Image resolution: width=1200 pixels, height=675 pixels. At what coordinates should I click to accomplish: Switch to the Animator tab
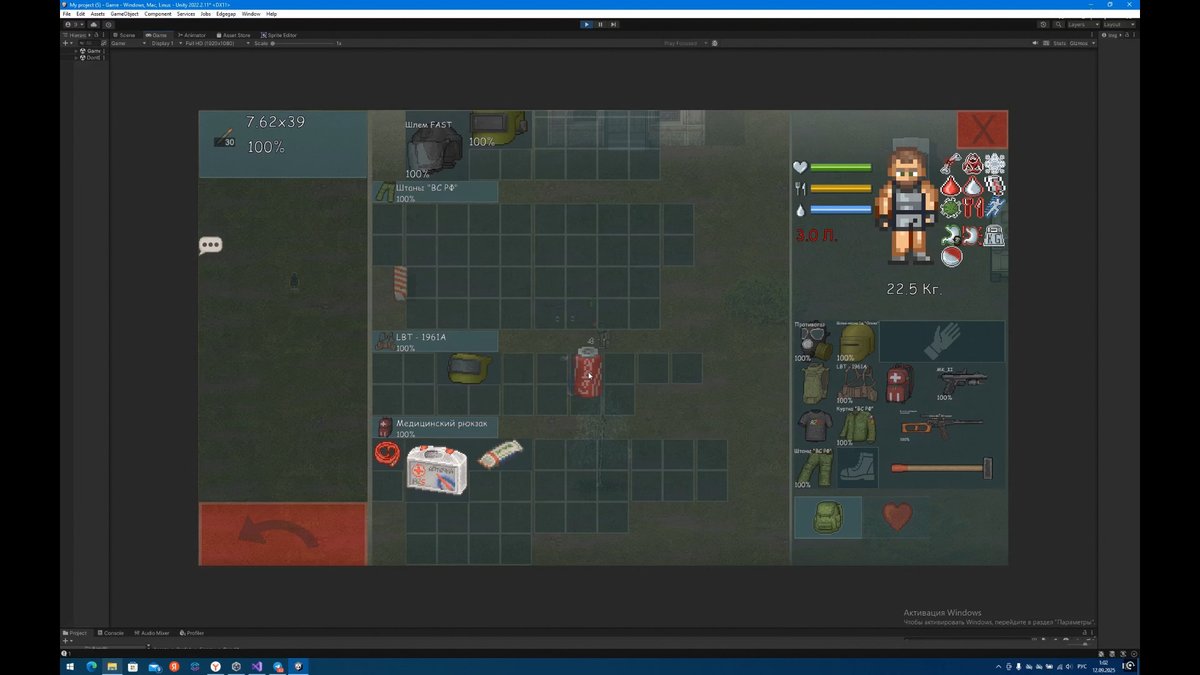pos(192,35)
